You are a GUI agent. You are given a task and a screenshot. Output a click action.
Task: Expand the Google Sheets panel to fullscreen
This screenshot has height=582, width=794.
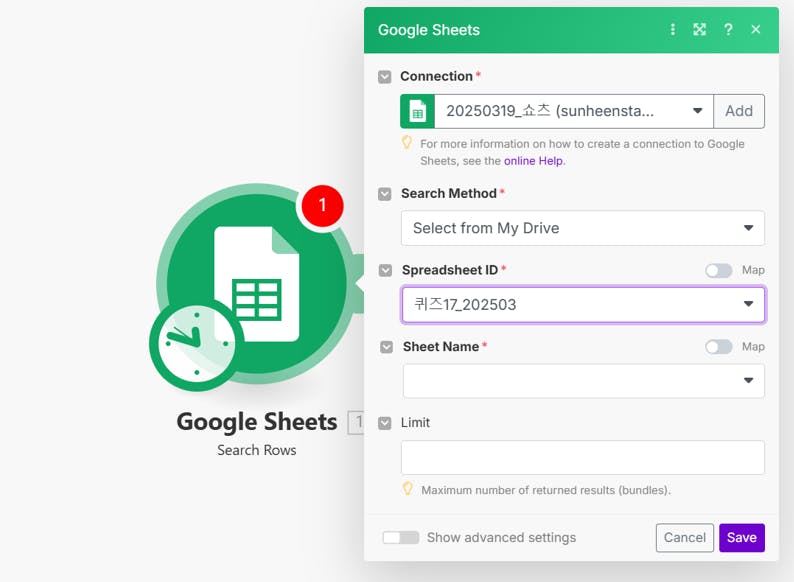coord(699,29)
